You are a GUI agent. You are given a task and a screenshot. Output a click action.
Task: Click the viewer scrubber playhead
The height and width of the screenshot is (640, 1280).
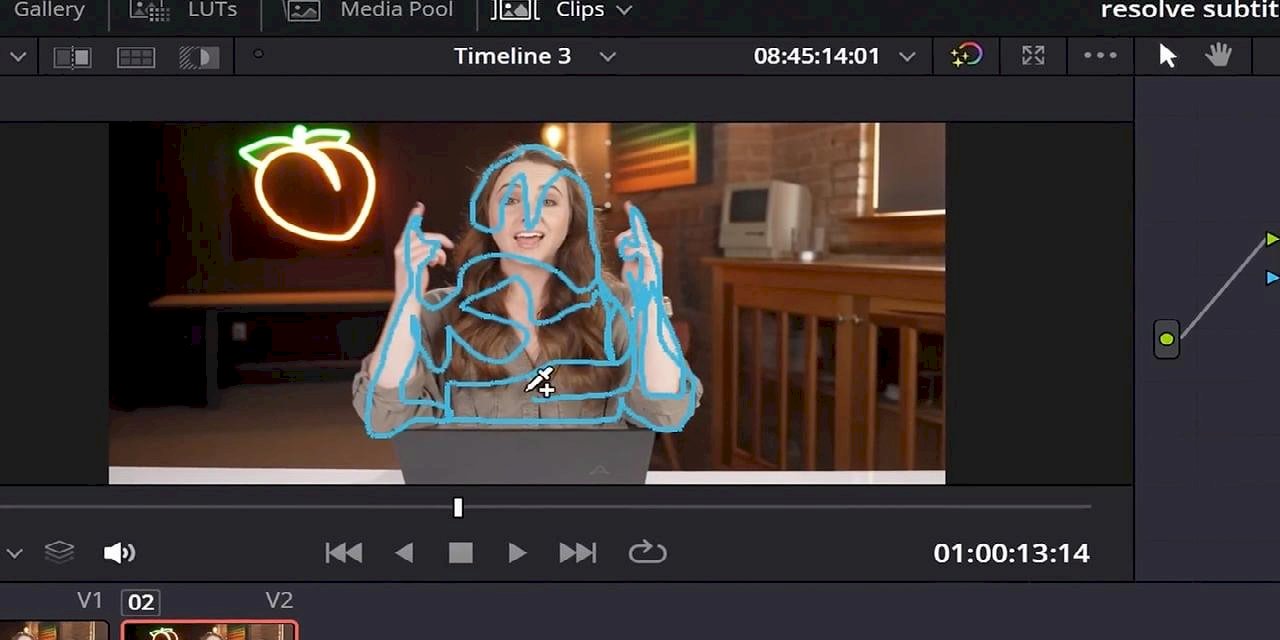click(458, 508)
